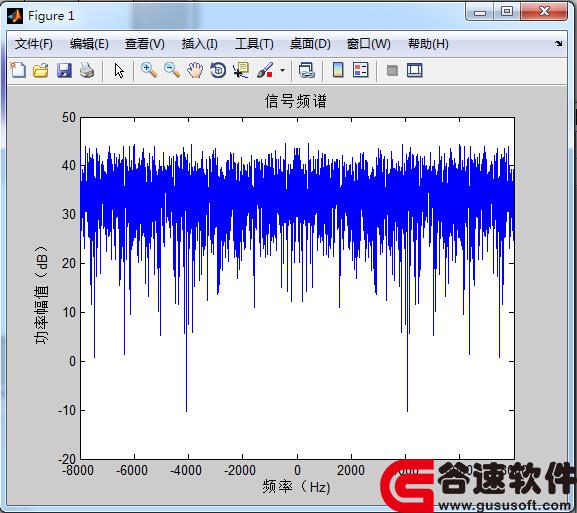Viewport: 577px width, 513px height.
Task: Click the Hide Plot Tools icon
Action: tap(392, 70)
